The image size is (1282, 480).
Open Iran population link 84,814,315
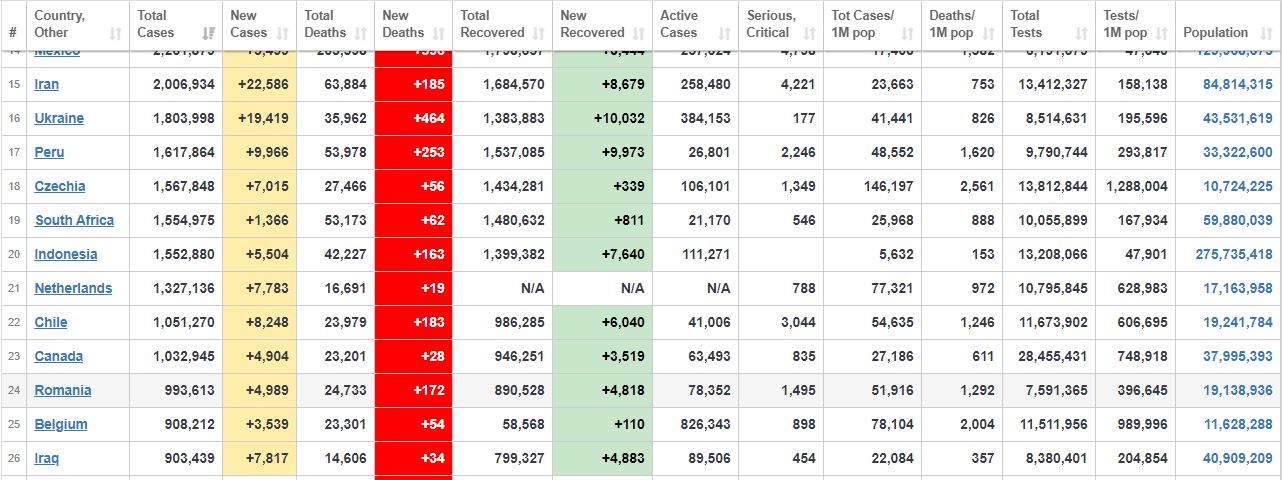pos(1238,84)
